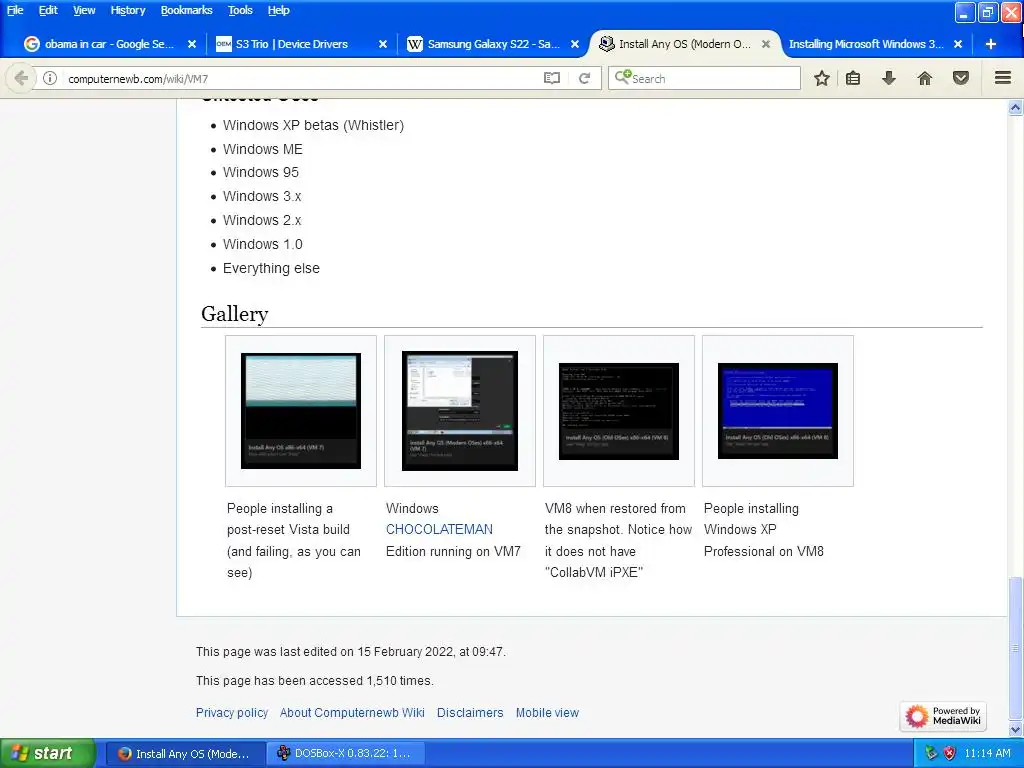
Task: Select 'Windows 1.0' list item text
Action: click(x=263, y=244)
